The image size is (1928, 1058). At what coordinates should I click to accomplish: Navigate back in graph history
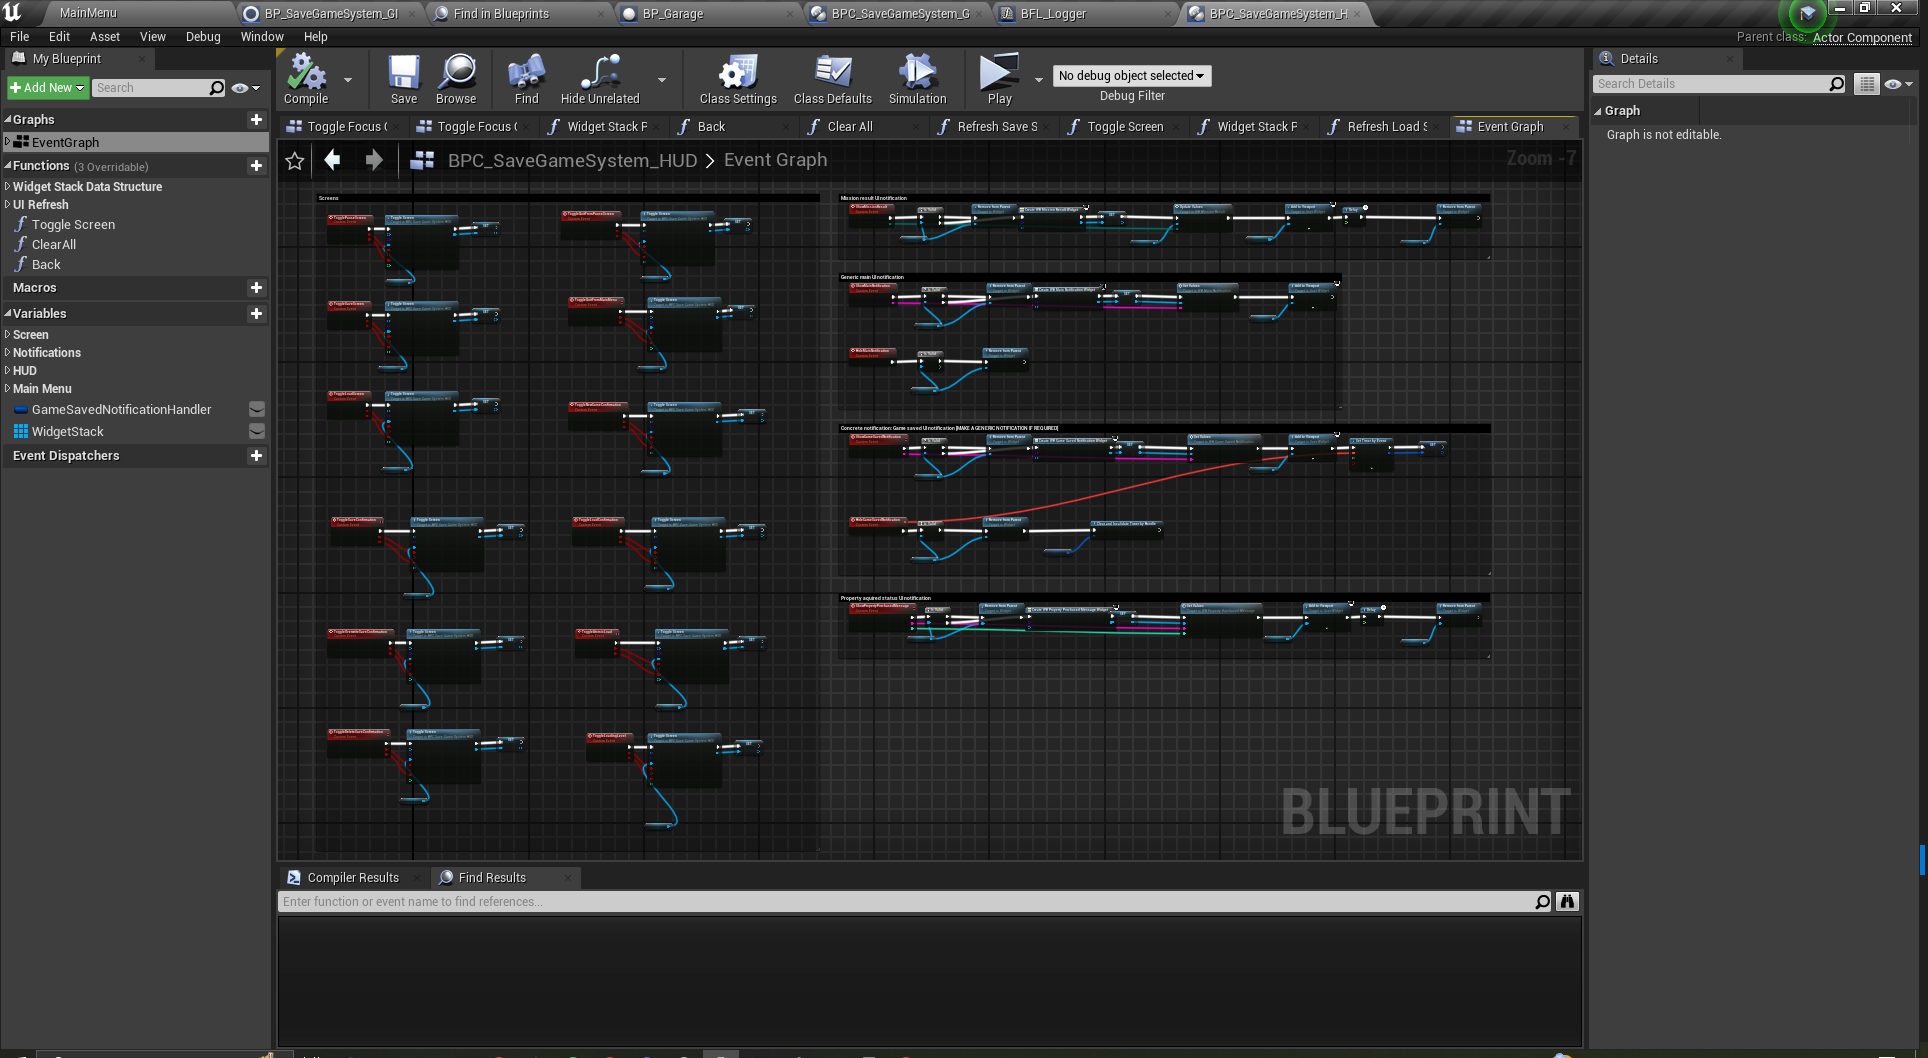pyautogui.click(x=333, y=160)
